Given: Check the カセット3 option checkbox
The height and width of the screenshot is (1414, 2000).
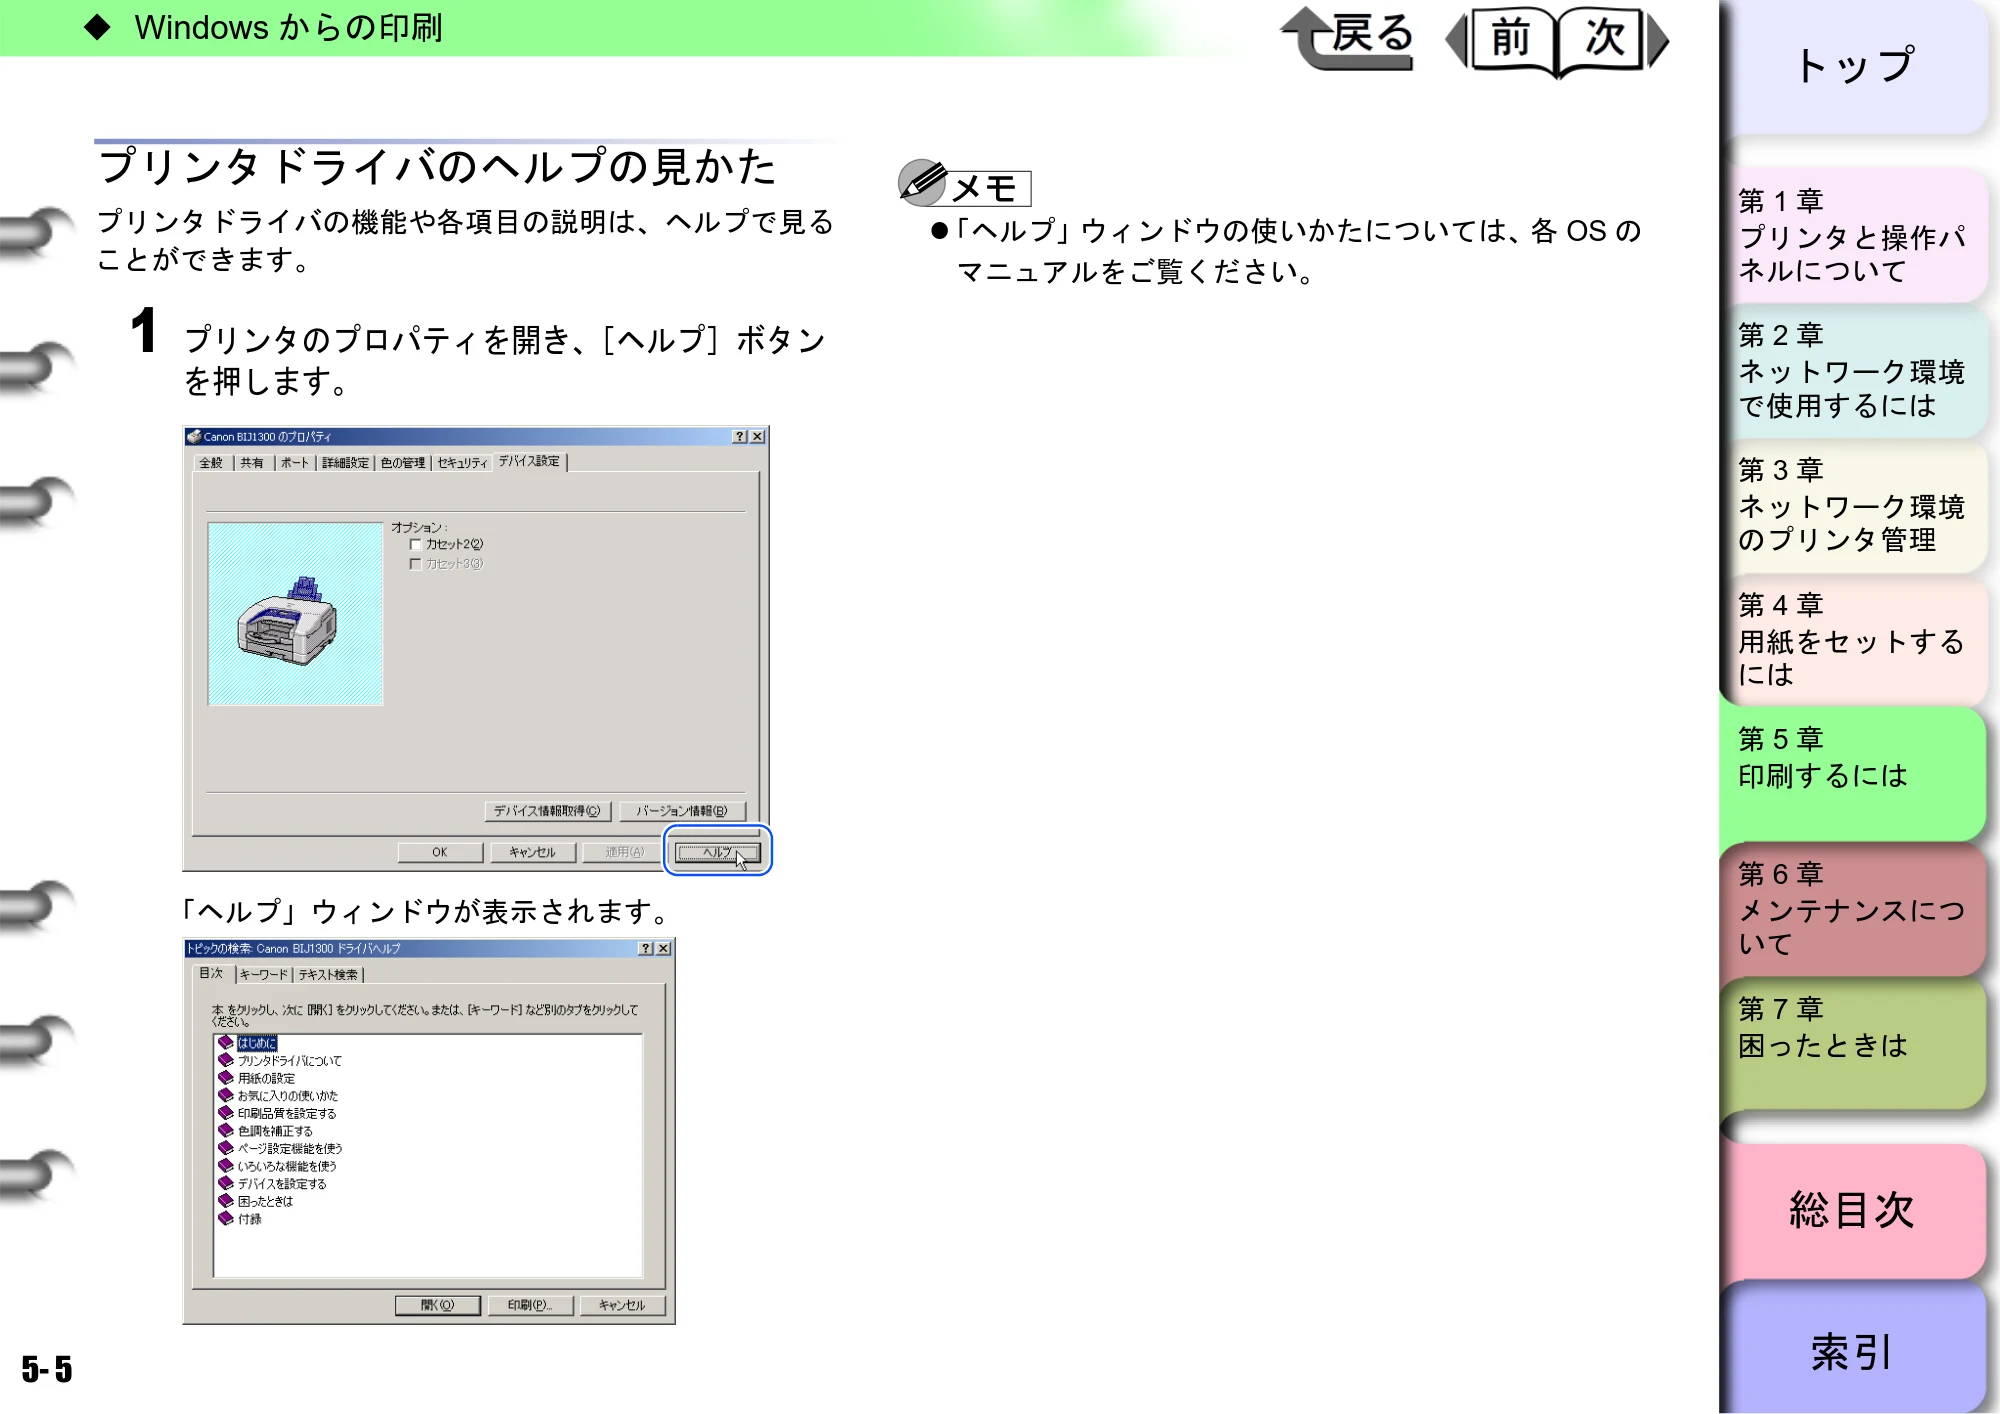Looking at the screenshot, I should pyautogui.click(x=415, y=564).
